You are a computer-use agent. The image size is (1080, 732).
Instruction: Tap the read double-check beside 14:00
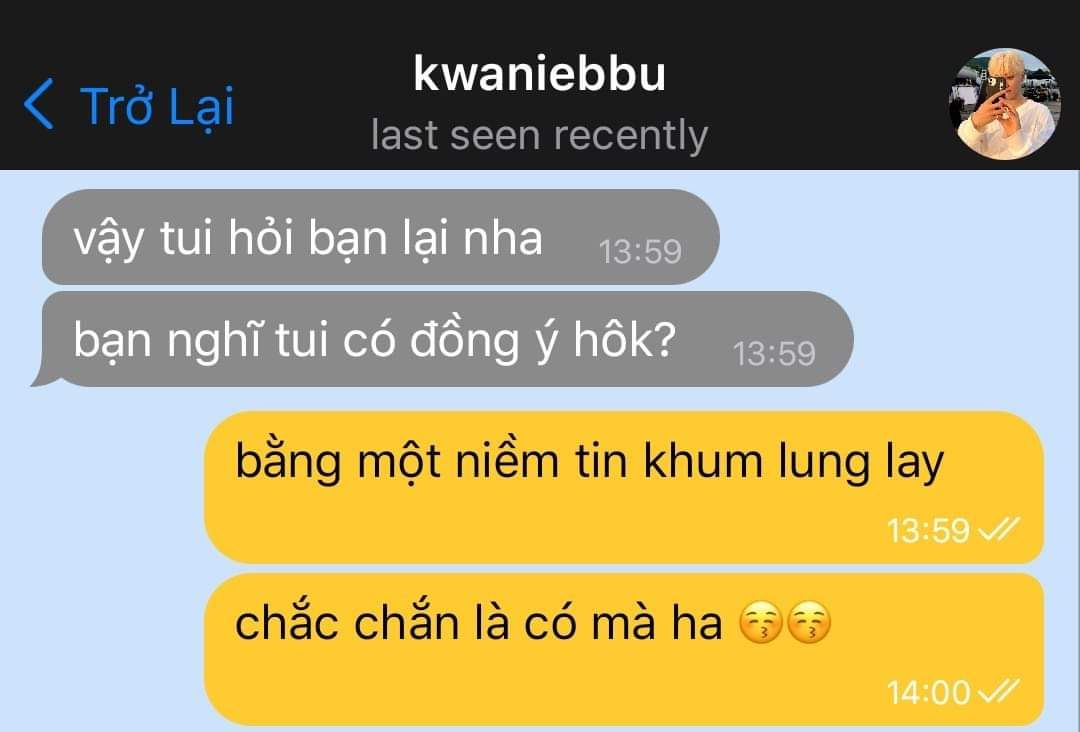[x=999, y=691]
